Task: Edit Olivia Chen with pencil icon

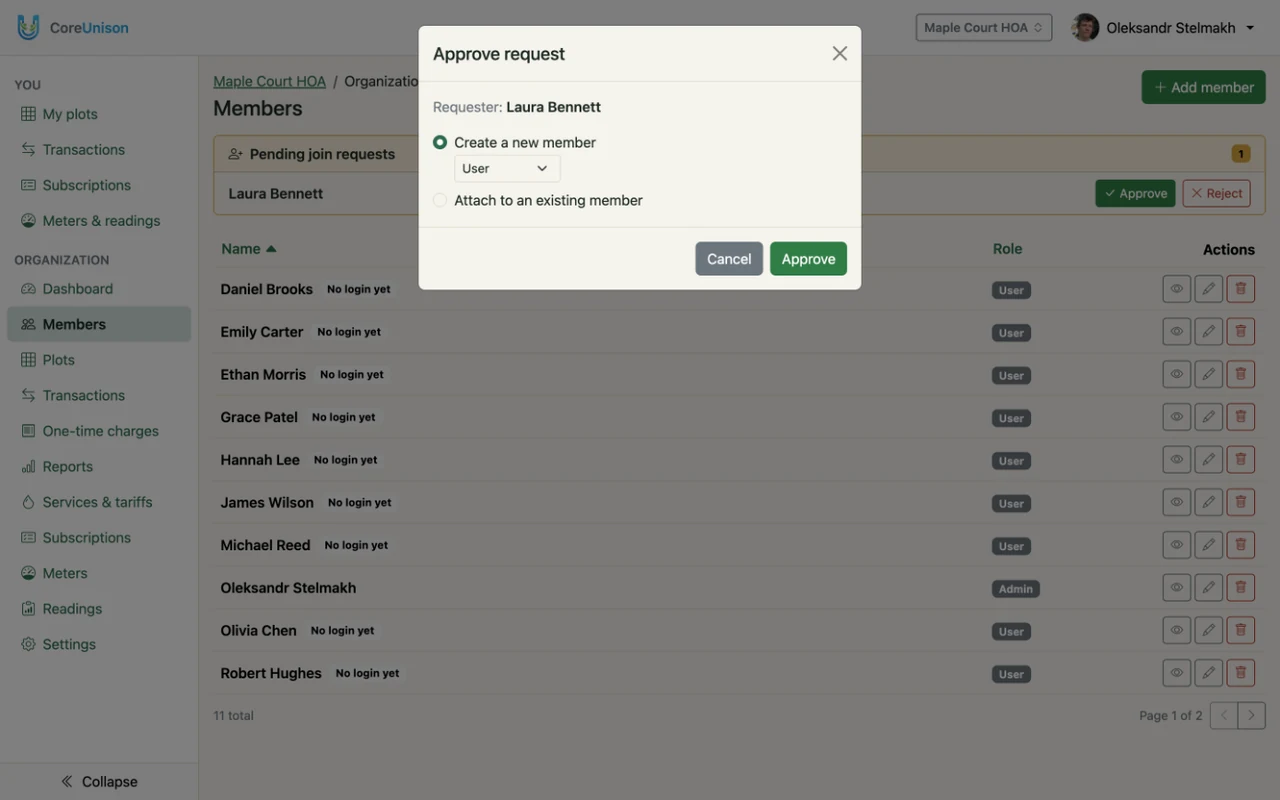Action: point(1209,631)
